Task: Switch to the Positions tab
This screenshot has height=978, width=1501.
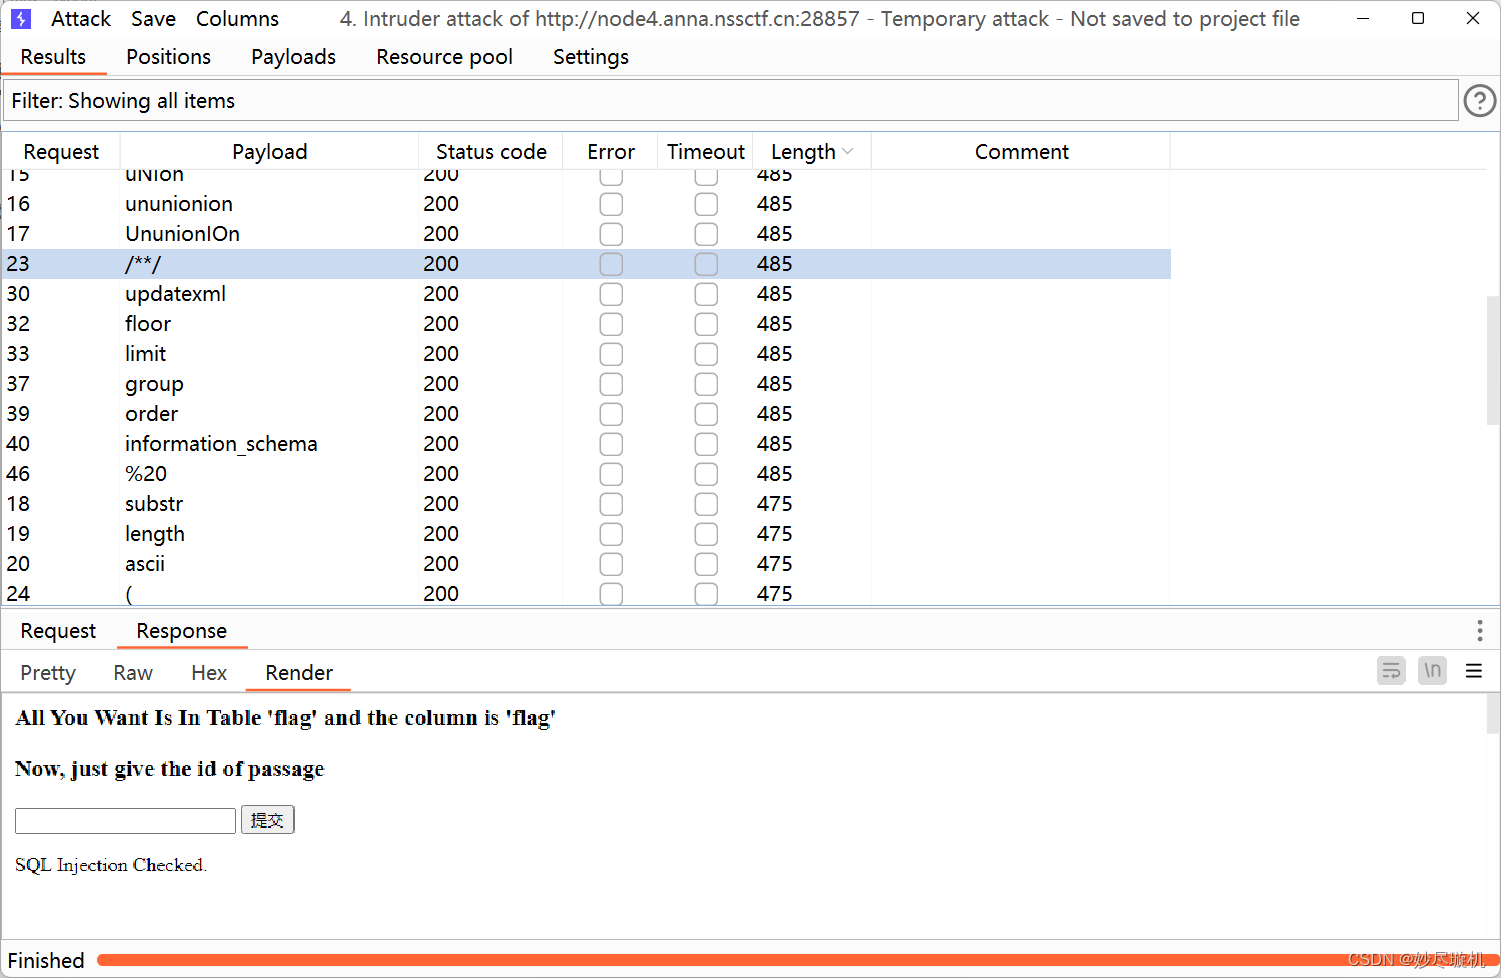Action: [x=168, y=57]
